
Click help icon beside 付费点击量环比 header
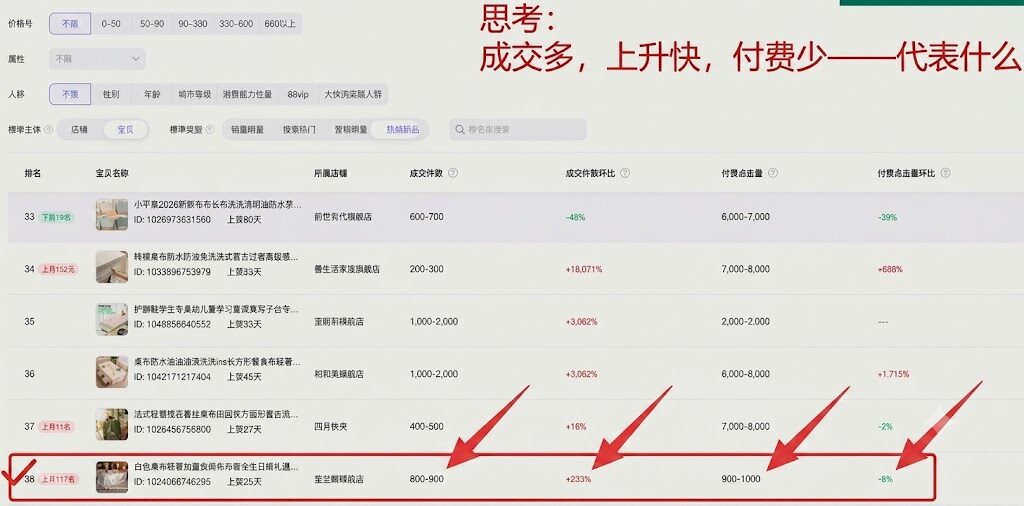(x=945, y=173)
